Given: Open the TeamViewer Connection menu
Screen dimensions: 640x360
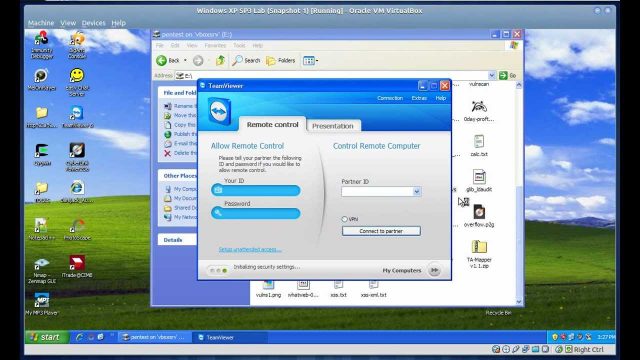Looking at the screenshot, I should [390, 98].
